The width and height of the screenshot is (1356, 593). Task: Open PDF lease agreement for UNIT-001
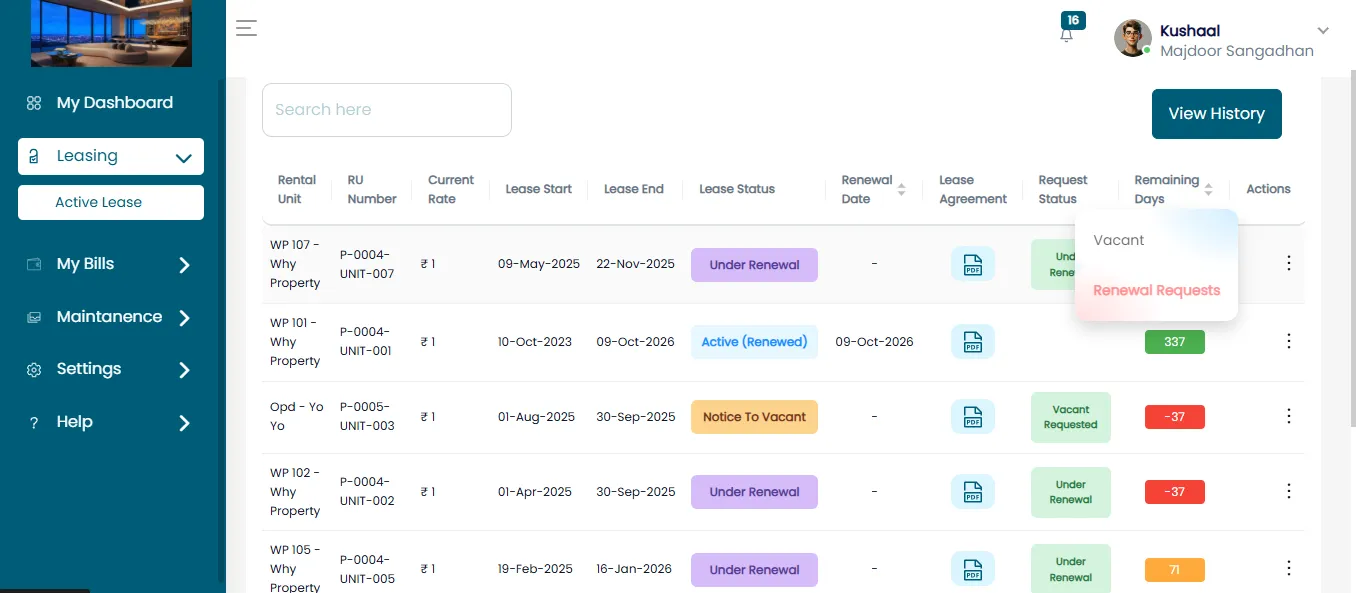point(973,342)
